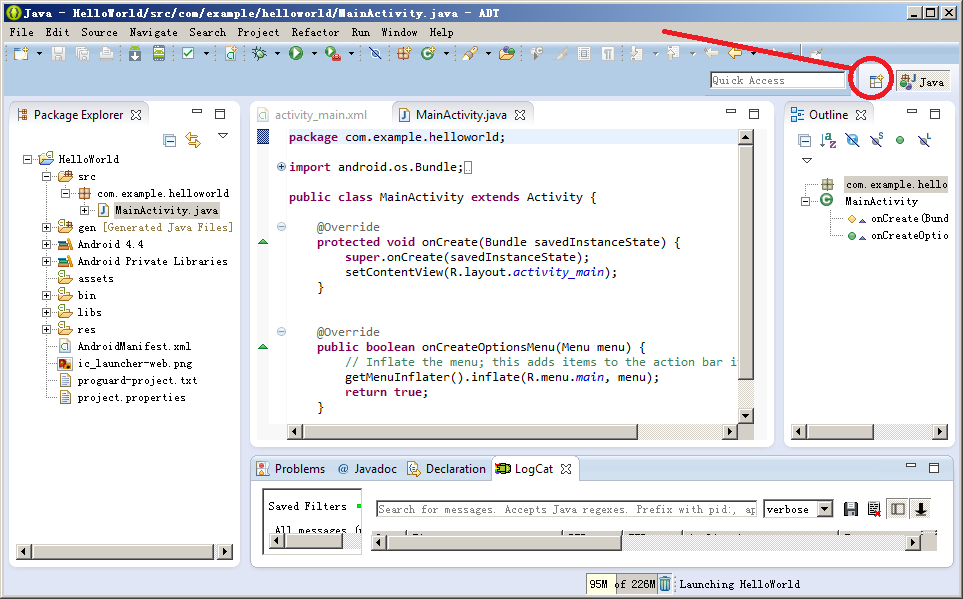963x599 pixels.
Task: Toggle Hide Local Types in Outline
Action: [924, 141]
